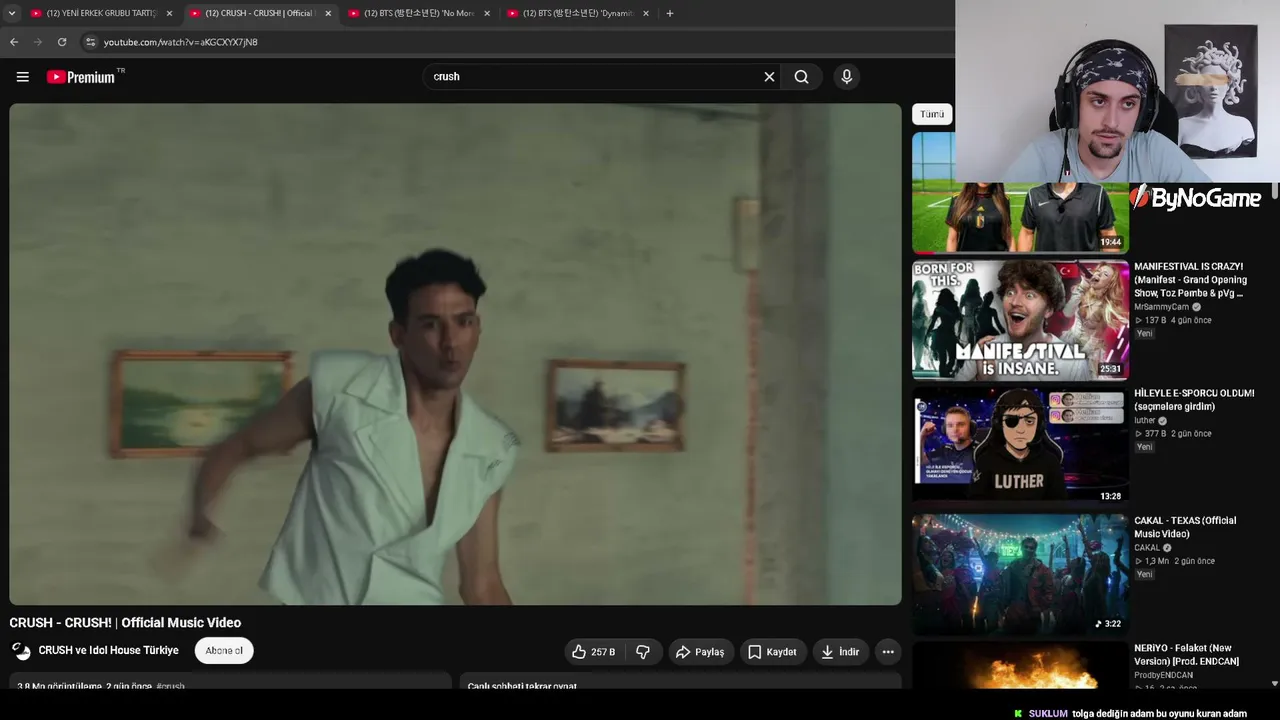Close the BTS 'Dynamite' tab
Screen dimensions: 1280x720
646,13
